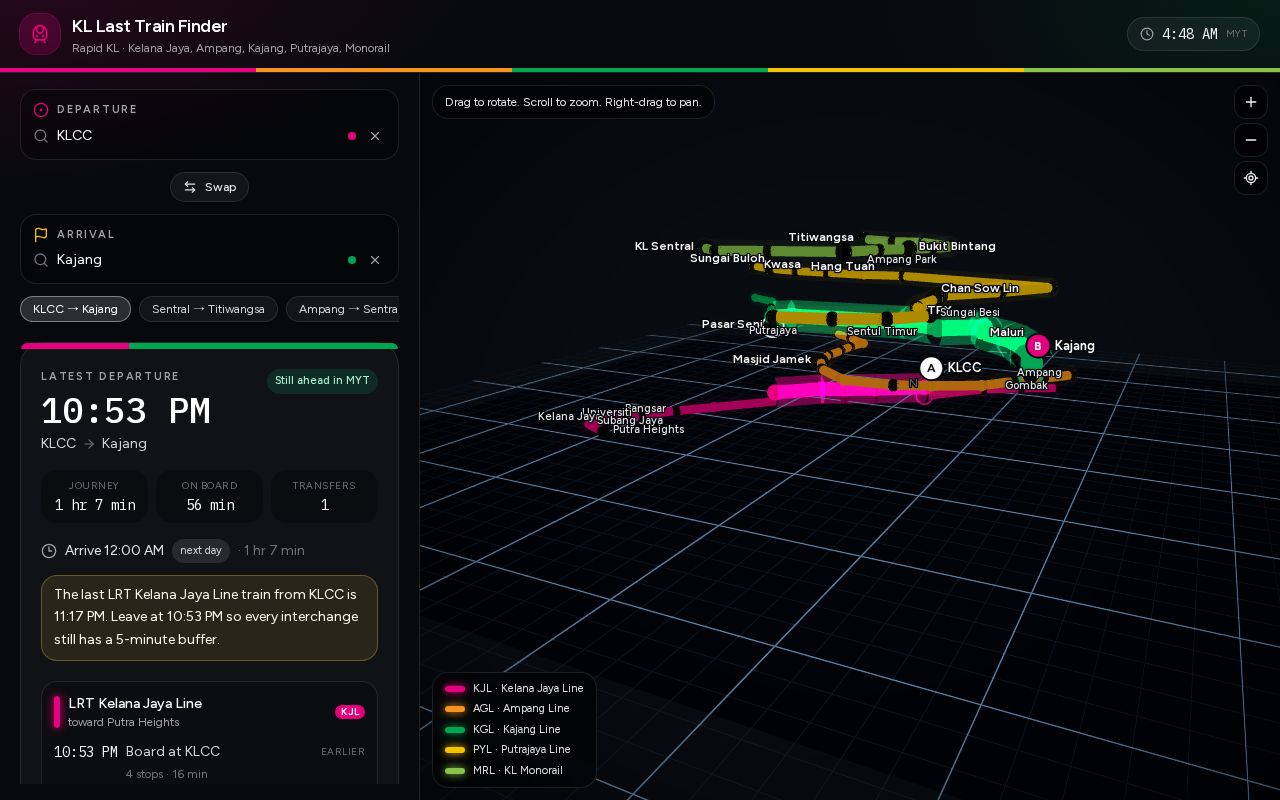Click the Chan Sow Lin station label
Image resolution: width=1280 pixels, height=800 pixels.
pyautogui.click(x=980, y=288)
